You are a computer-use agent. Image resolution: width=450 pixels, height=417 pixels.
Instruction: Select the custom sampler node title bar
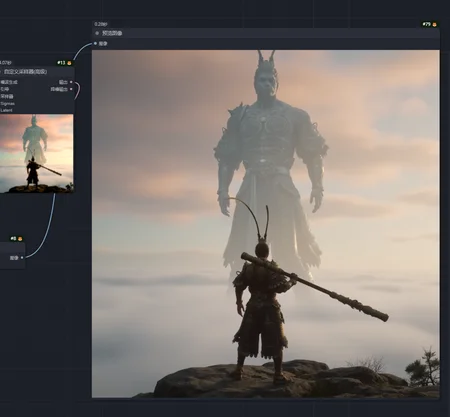coord(37,72)
